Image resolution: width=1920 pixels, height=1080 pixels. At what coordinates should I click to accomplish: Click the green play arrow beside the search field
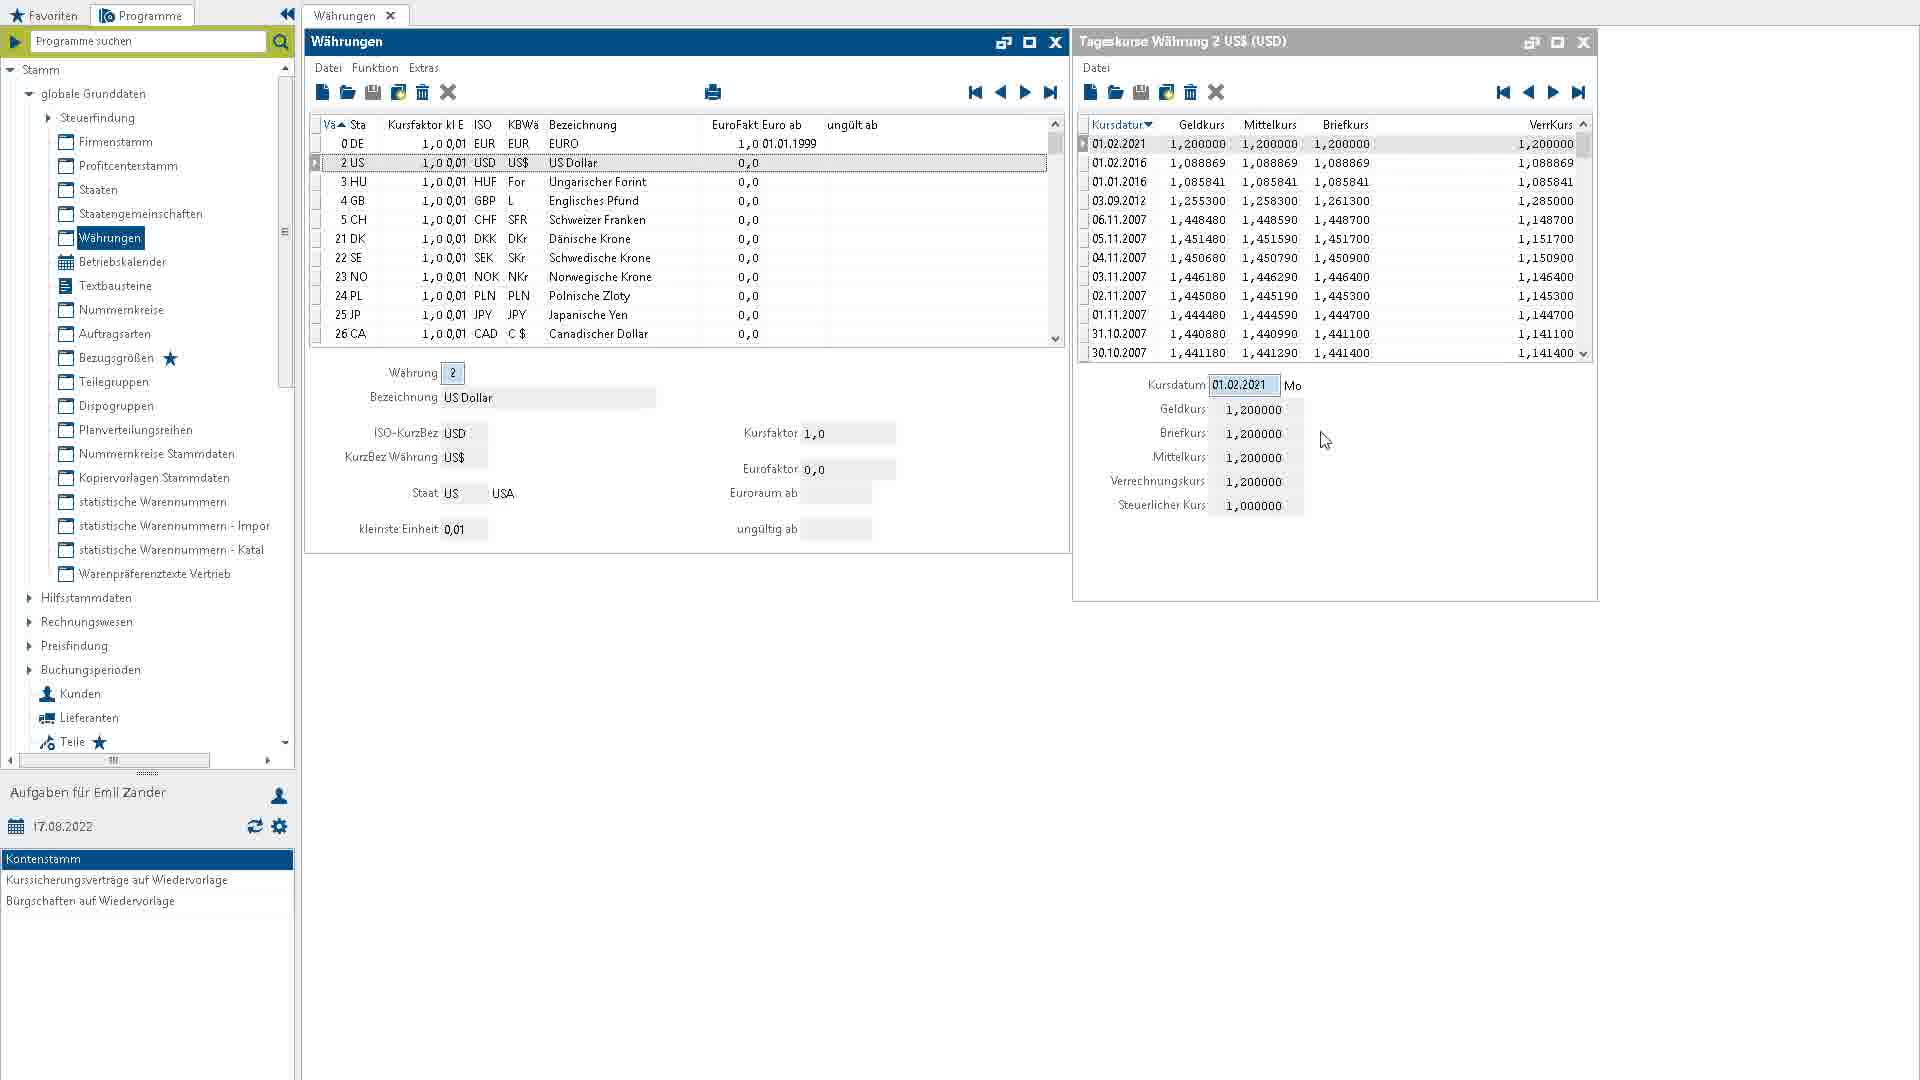pos(14,41)
